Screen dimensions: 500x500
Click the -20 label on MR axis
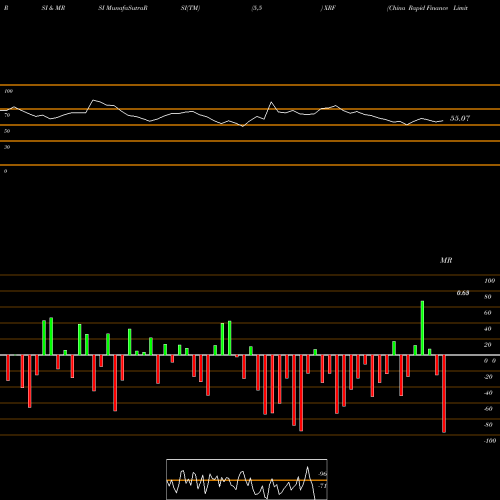488,377
